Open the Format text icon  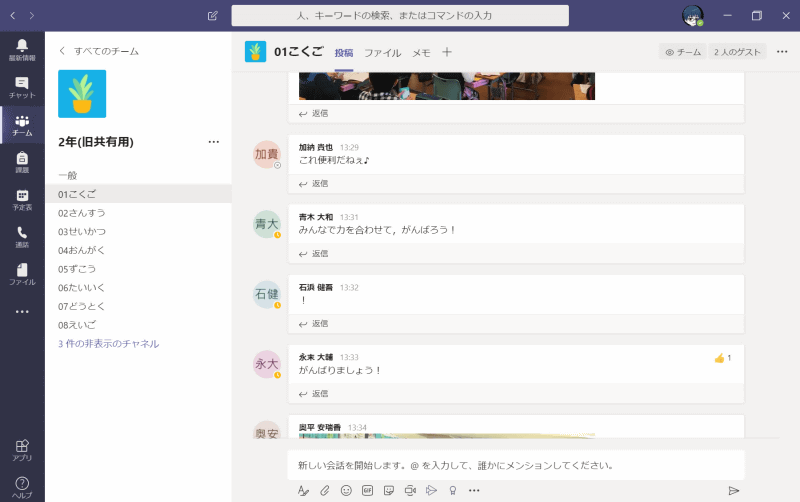coord(303,490)
